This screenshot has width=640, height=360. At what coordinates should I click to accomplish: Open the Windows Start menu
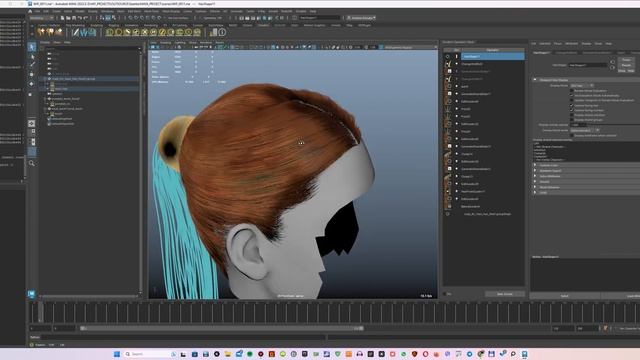[116, 354]
